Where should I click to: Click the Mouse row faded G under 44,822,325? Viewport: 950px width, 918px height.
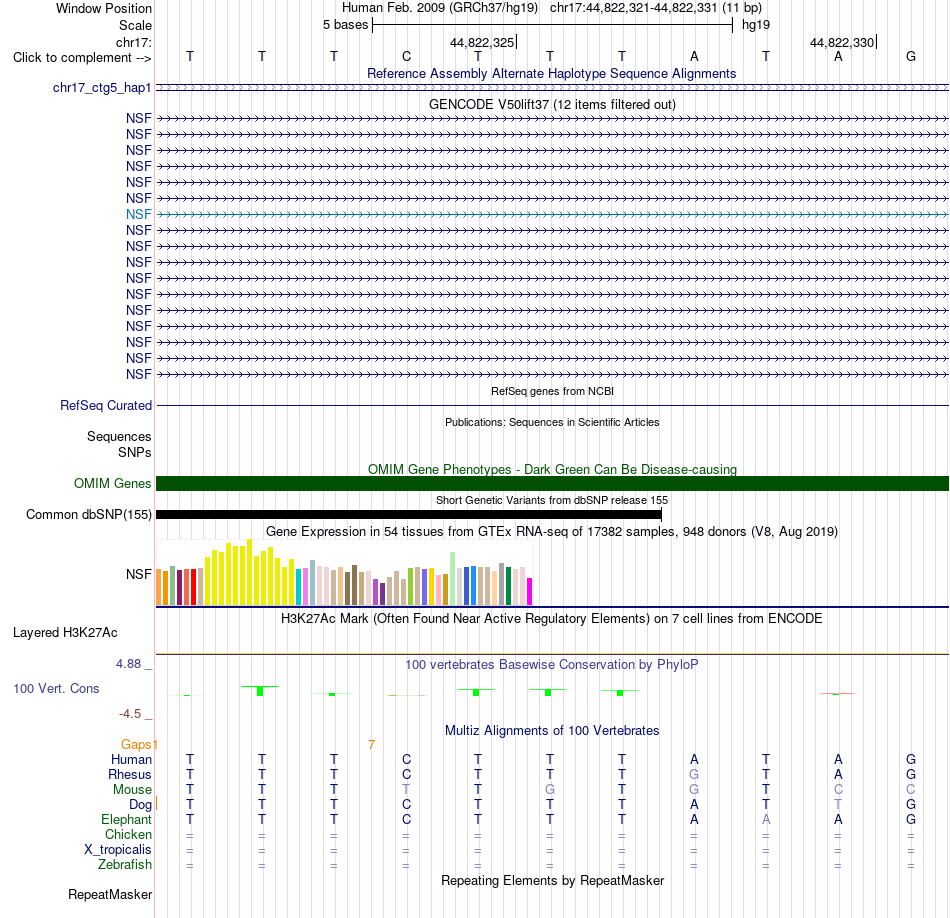coord(550,790)
